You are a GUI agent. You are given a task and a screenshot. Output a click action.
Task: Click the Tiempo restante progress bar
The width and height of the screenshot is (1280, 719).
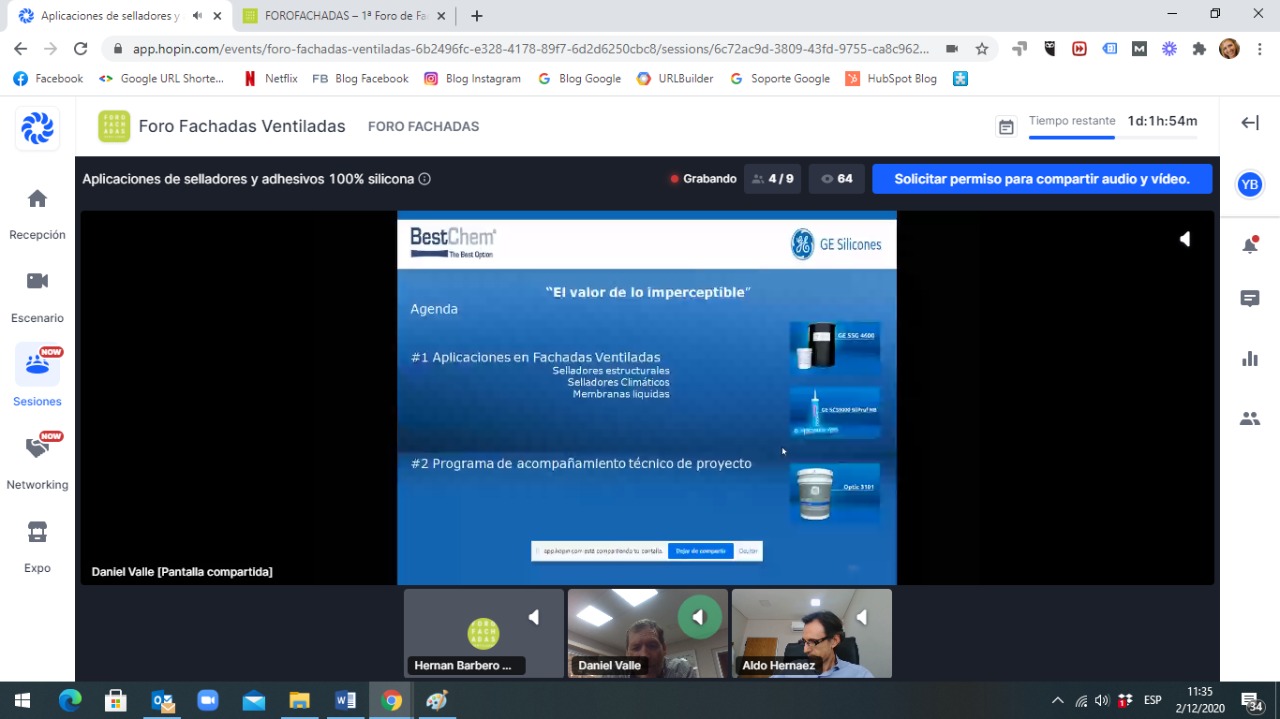point(1113,138)
